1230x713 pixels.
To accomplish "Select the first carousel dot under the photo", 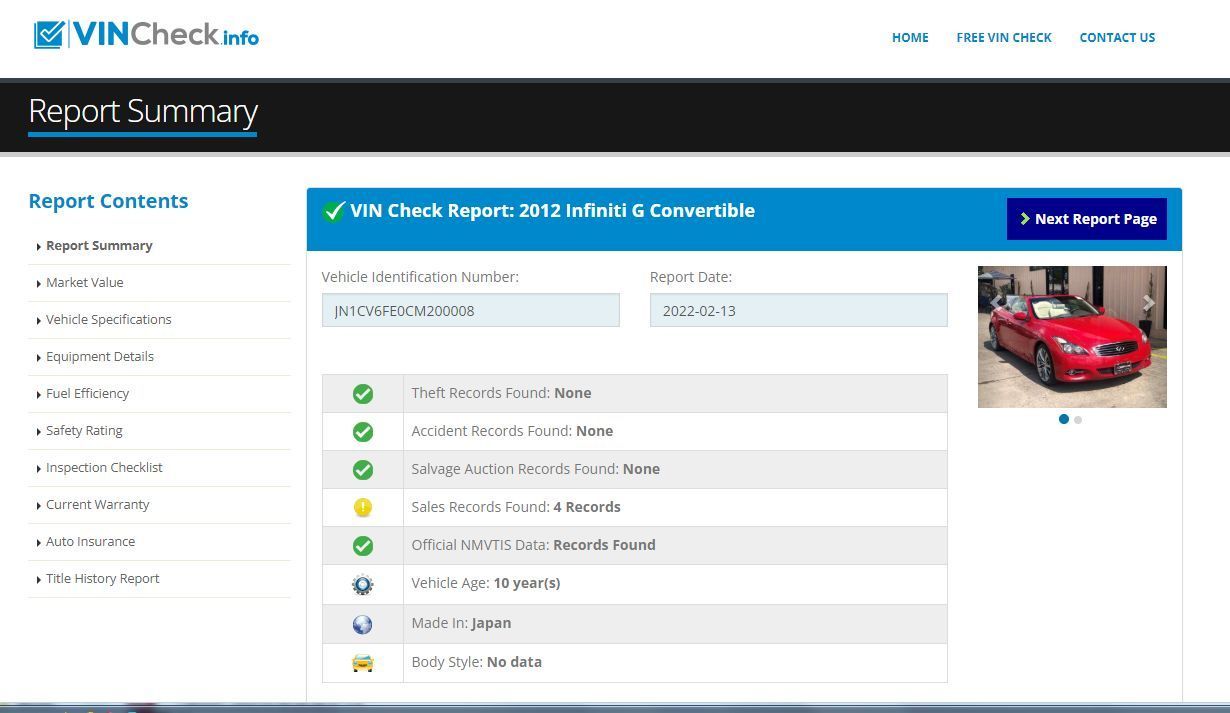I will click(1064, 419).
